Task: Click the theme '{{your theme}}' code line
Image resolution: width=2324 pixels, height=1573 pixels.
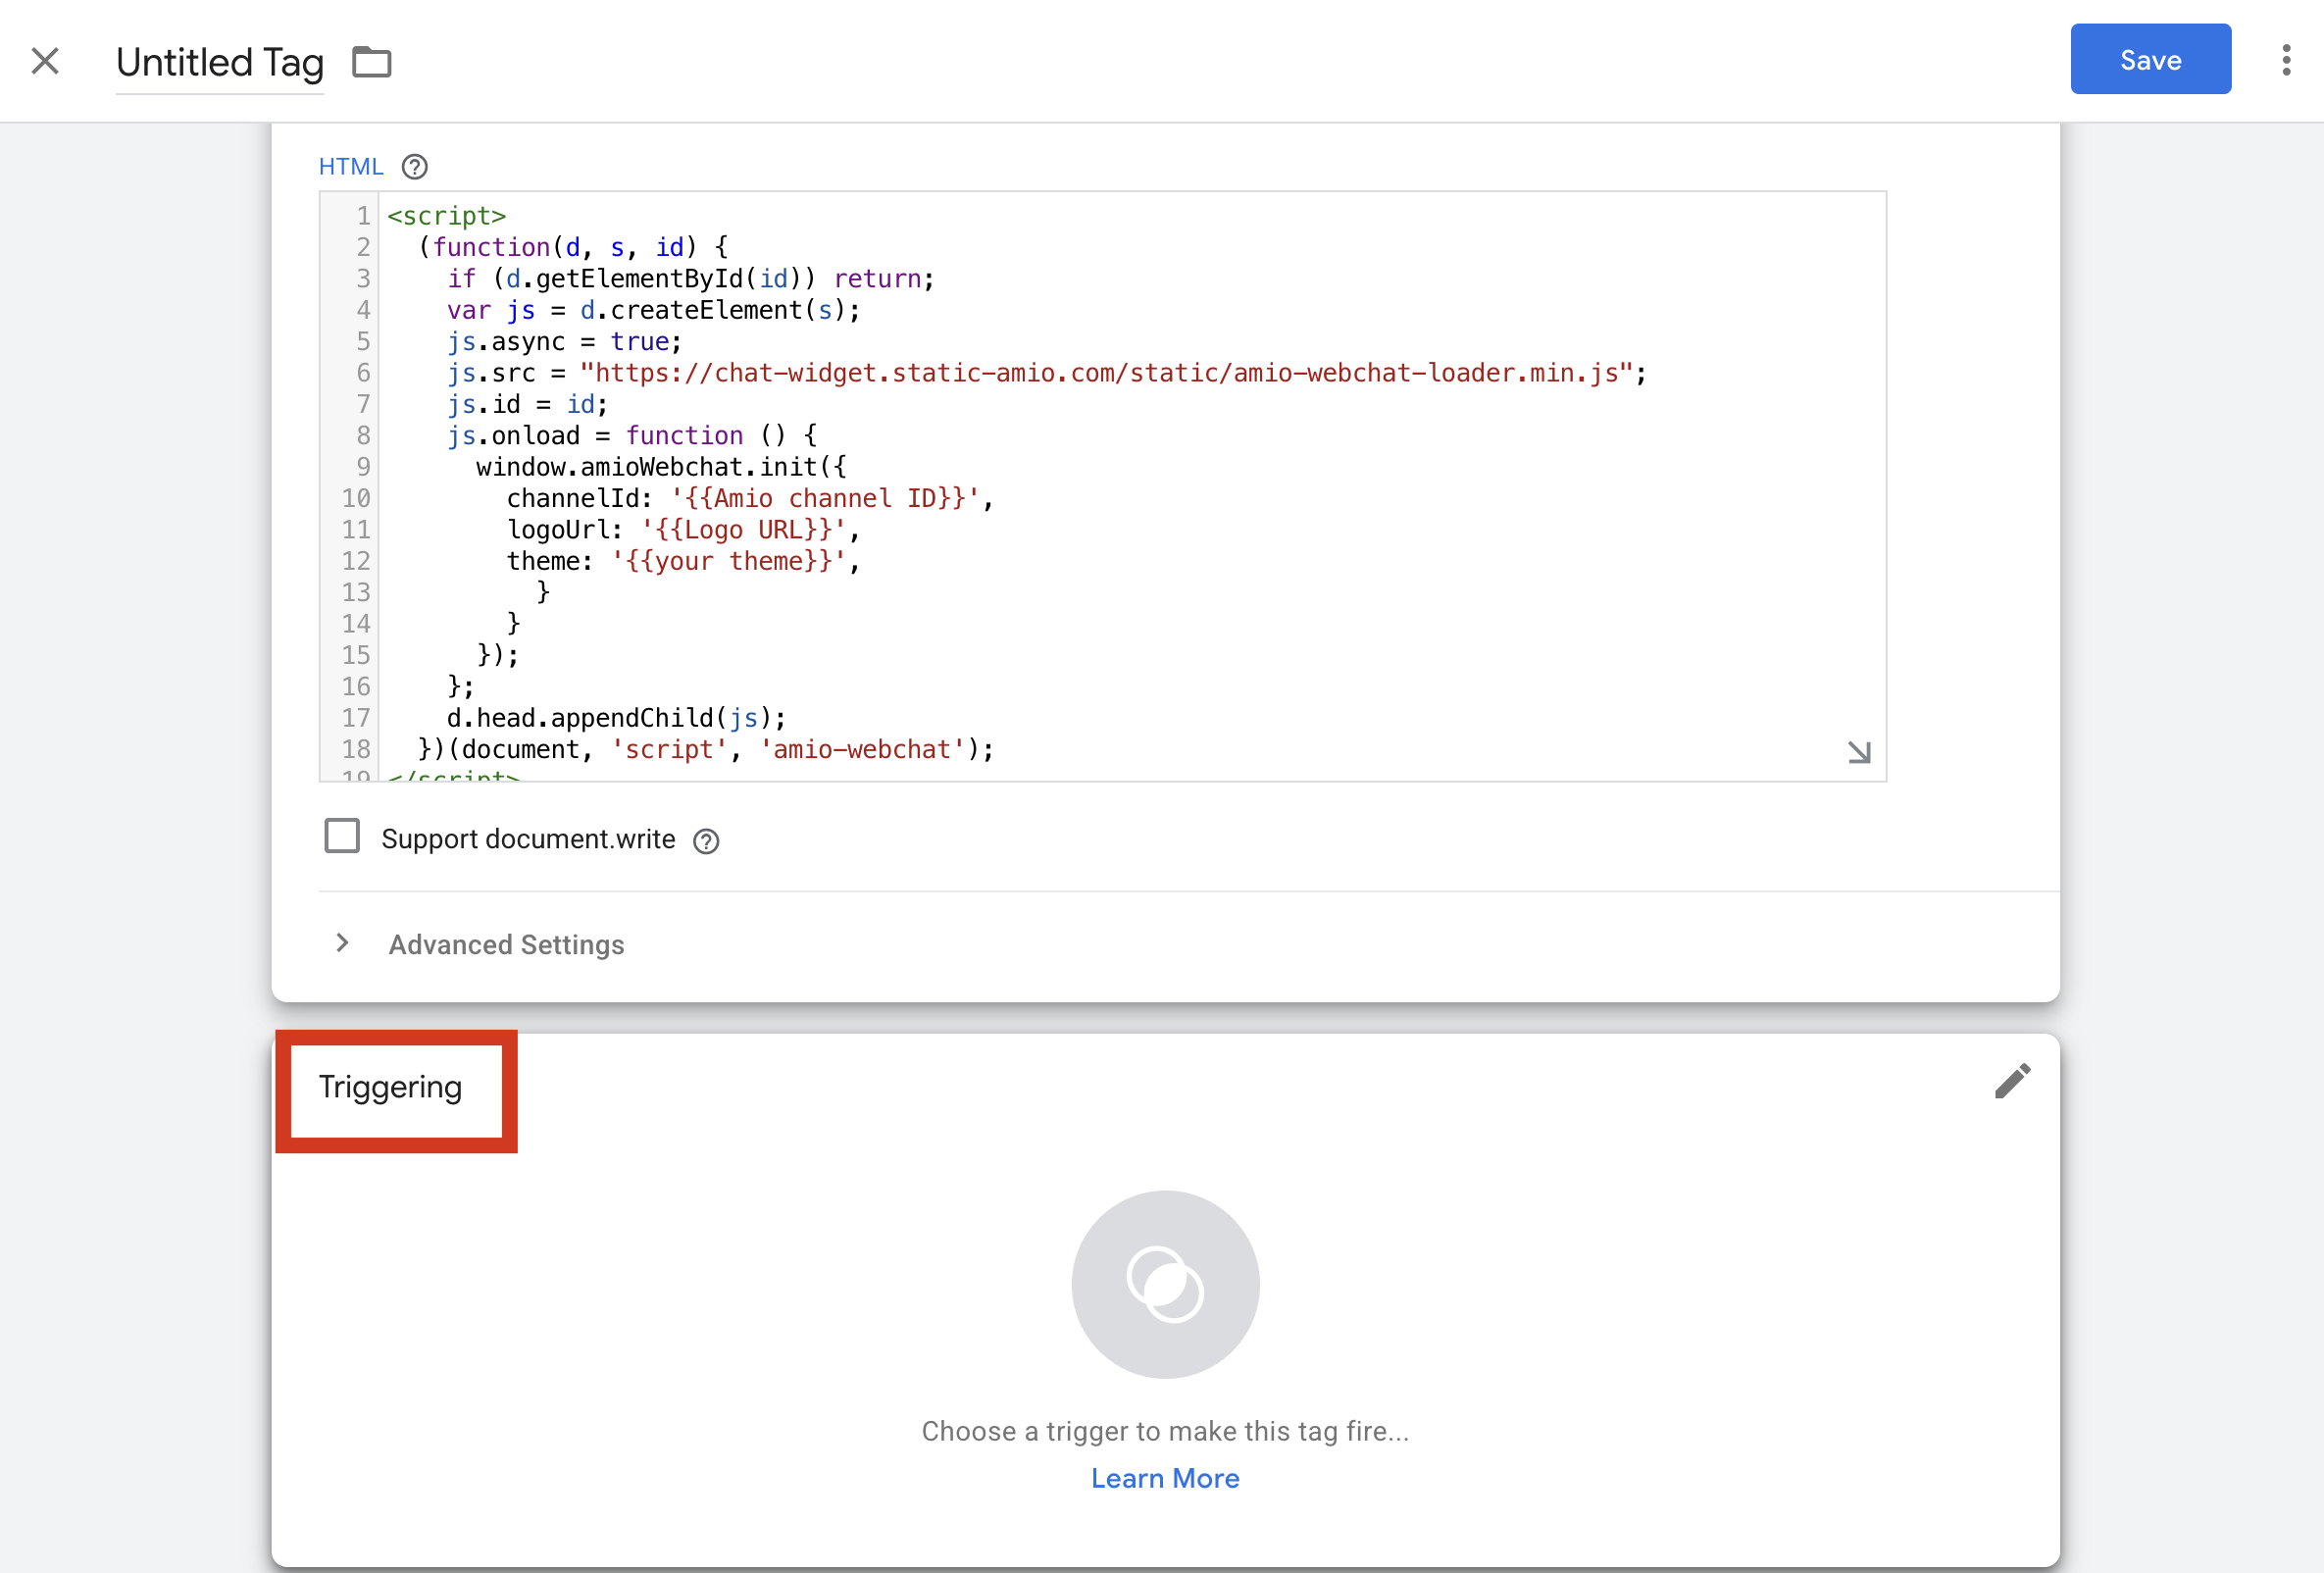Action: pos(683,561)
